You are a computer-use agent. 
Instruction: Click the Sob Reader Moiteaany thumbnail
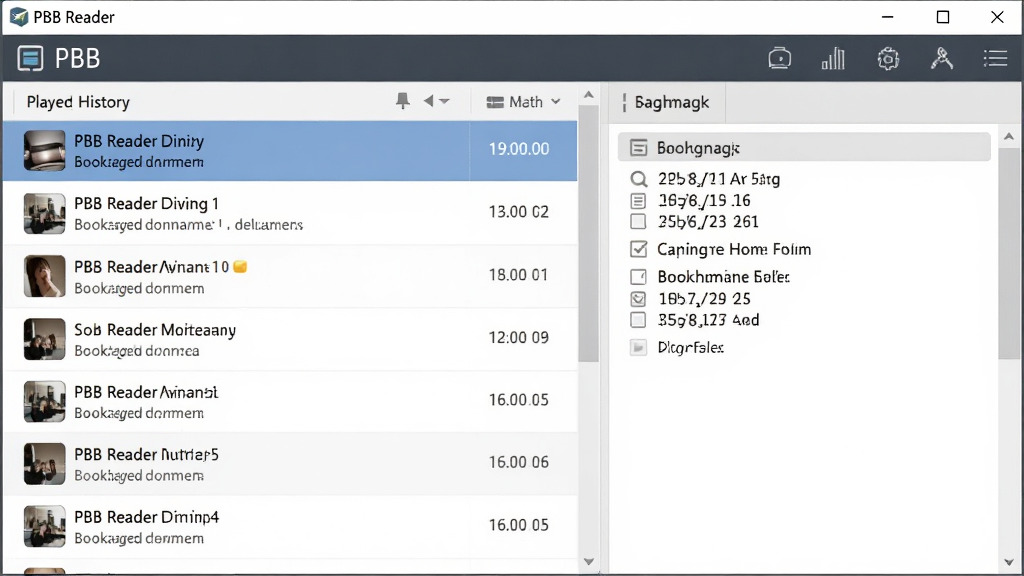(x=44, y=339)
